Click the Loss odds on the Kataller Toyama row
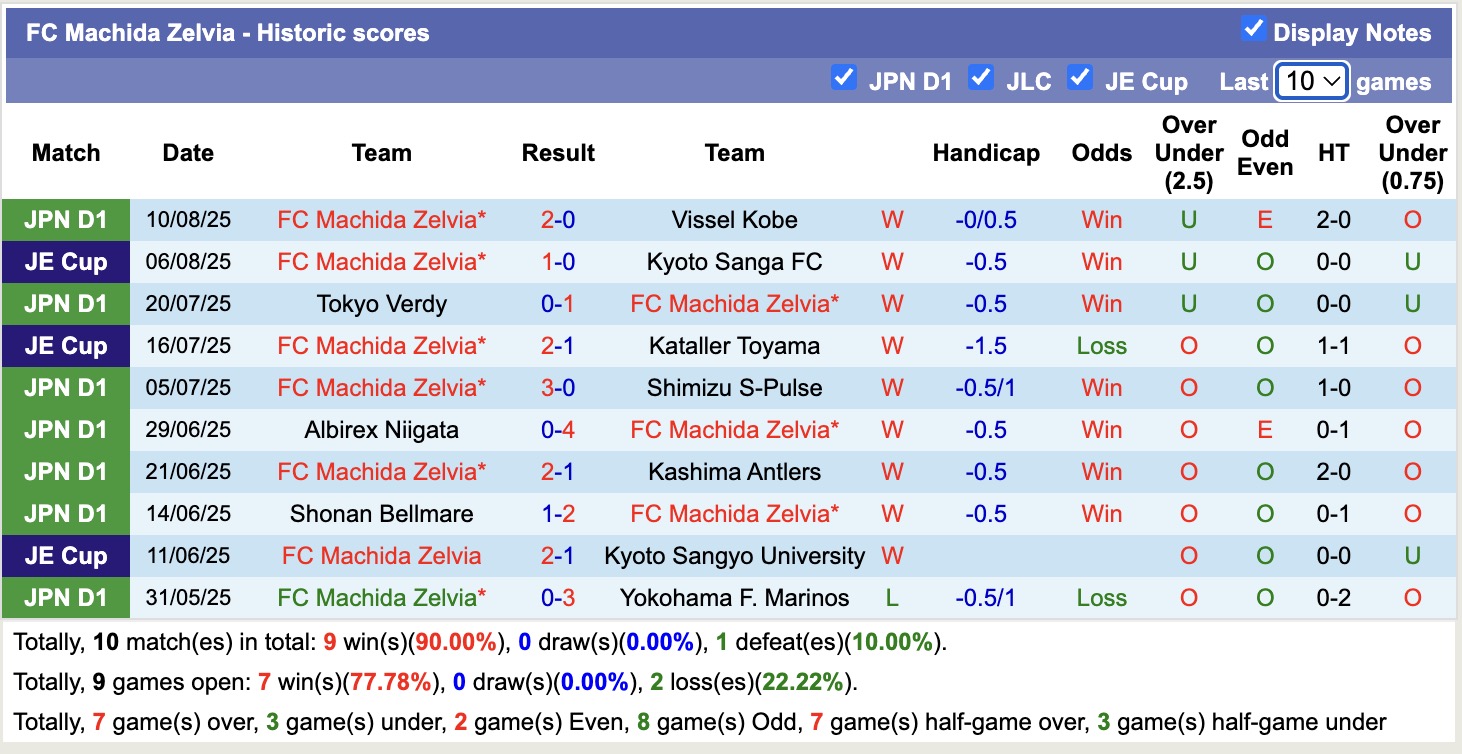The height and width of the screenshot is (754, 1462). click(x=1100, y=345)
